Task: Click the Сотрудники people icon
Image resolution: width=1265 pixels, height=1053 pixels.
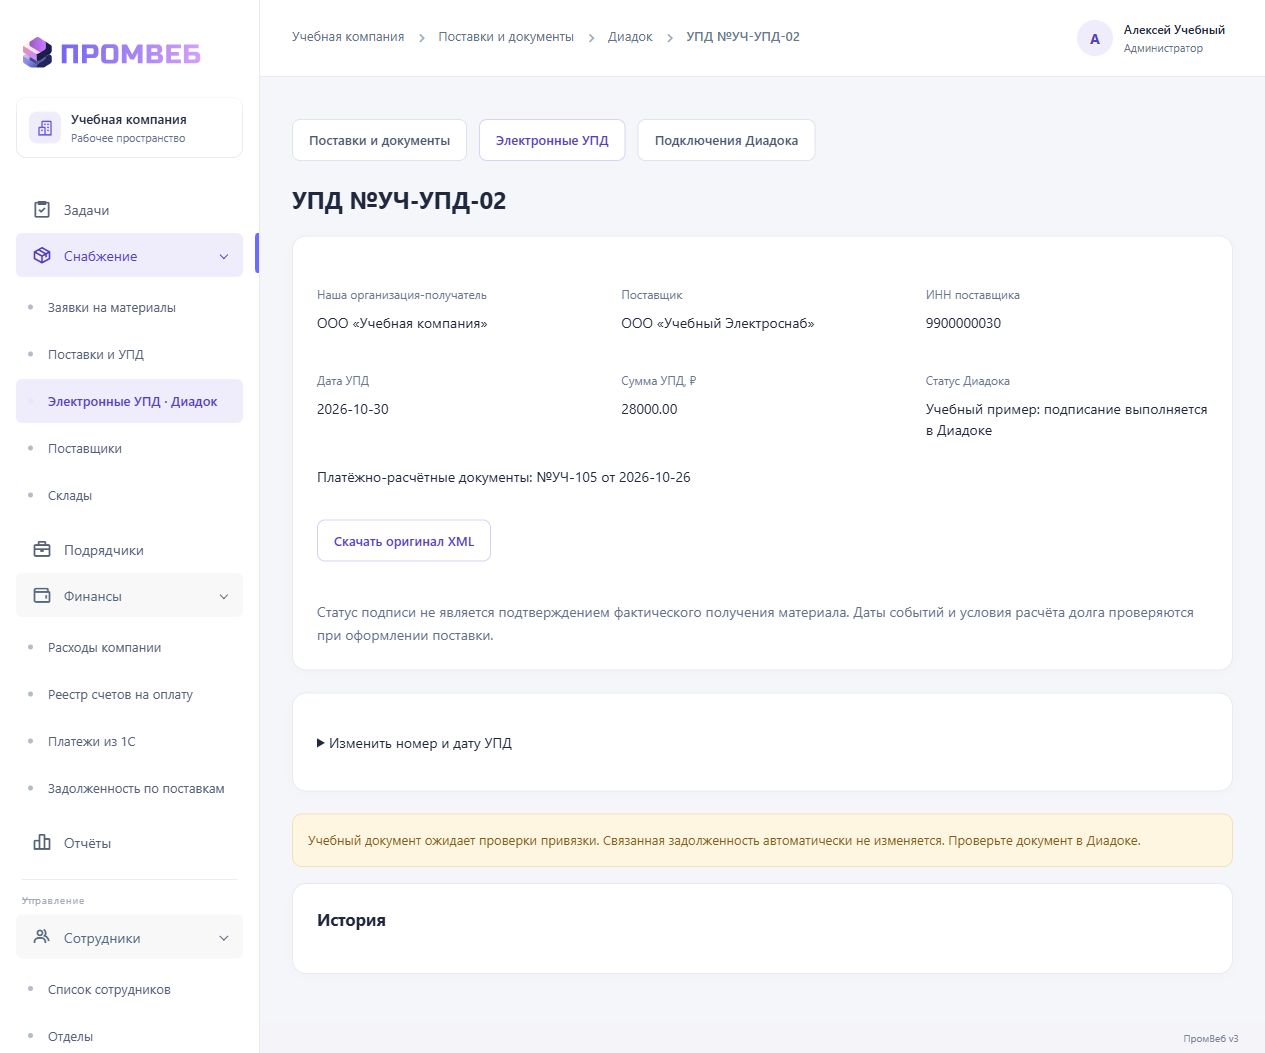Action: pyautogui.click(x=42, y=938)
